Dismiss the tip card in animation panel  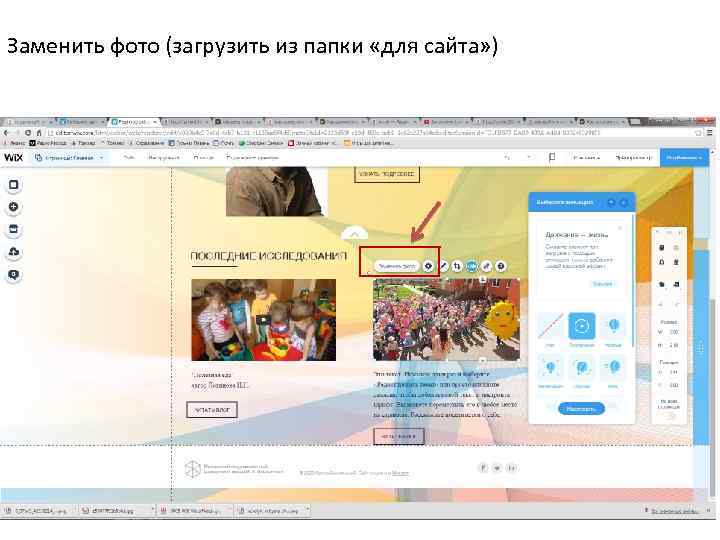point(620,228)
